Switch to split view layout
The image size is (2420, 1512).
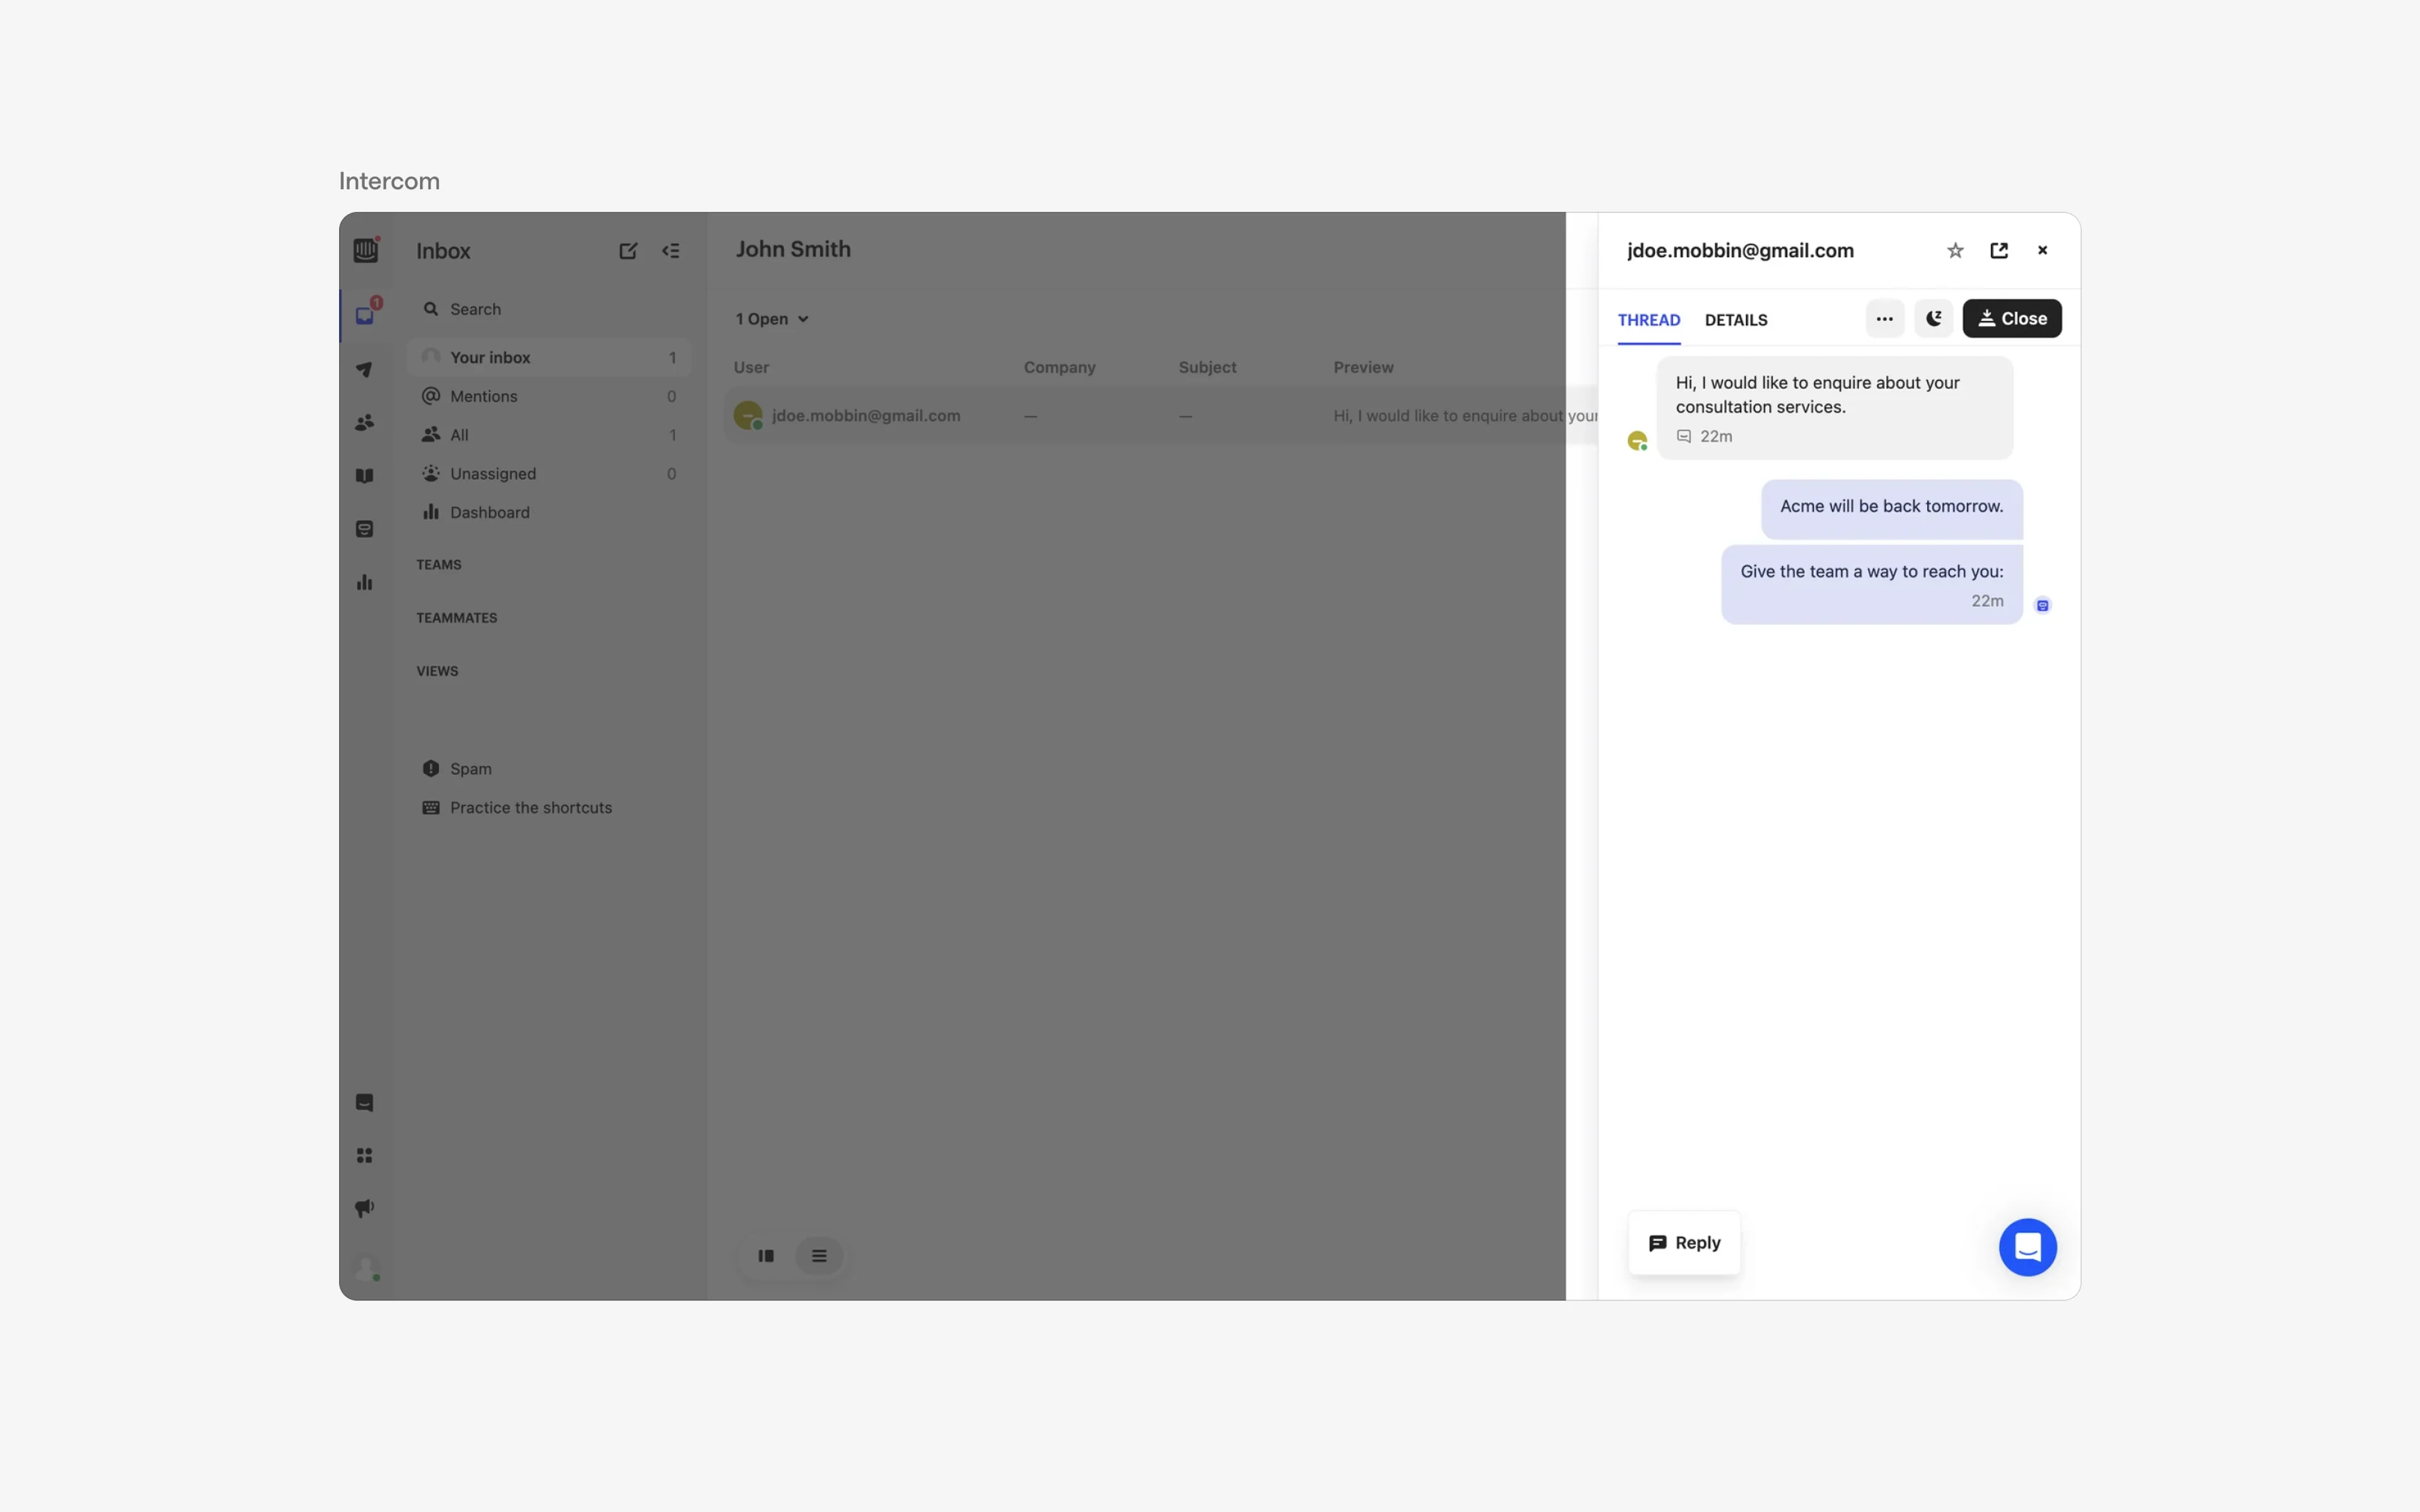766,1255
